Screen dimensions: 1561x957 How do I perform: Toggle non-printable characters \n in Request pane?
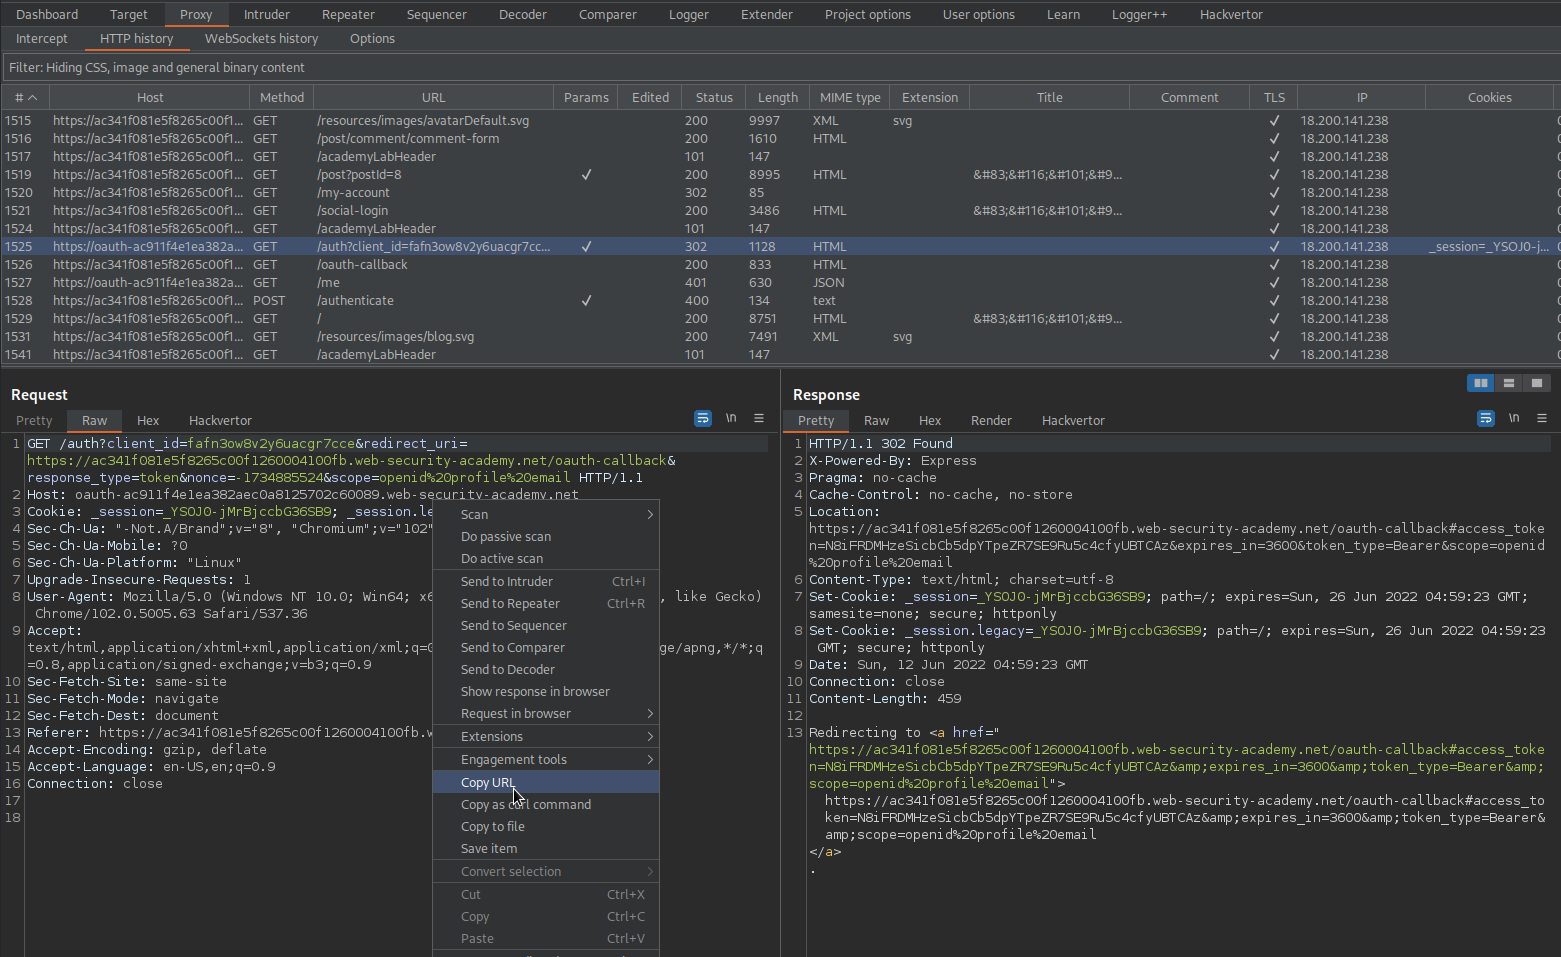coord(731,418)
